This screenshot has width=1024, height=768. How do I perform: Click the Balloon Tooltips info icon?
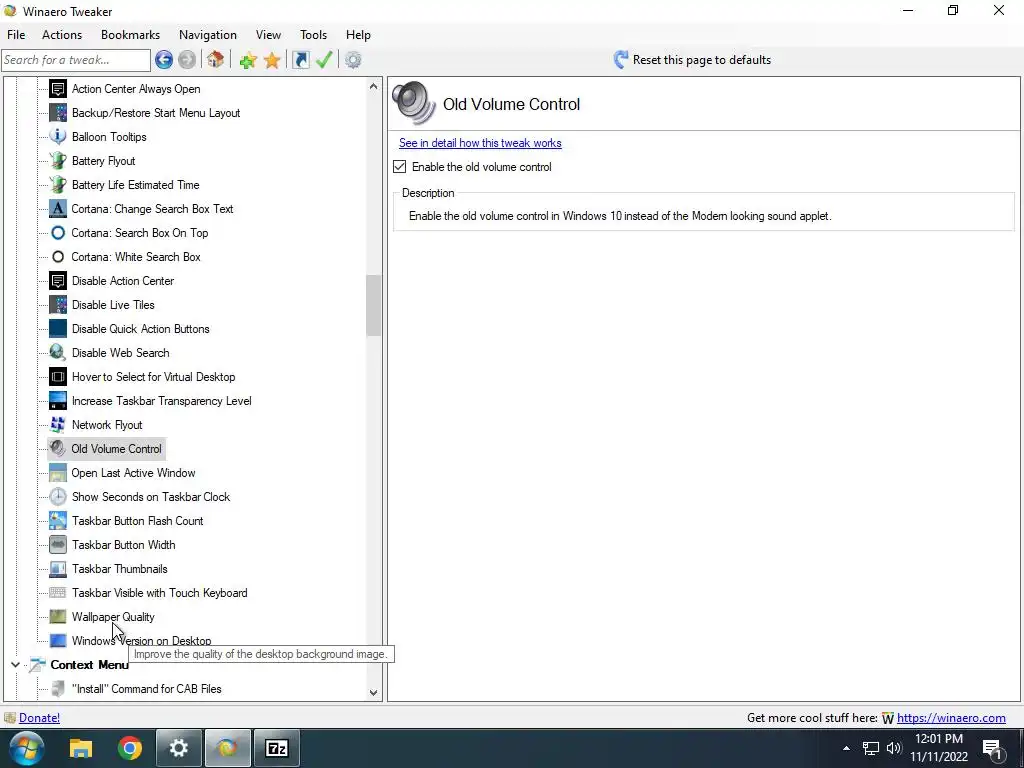click(x=57, y=136)
